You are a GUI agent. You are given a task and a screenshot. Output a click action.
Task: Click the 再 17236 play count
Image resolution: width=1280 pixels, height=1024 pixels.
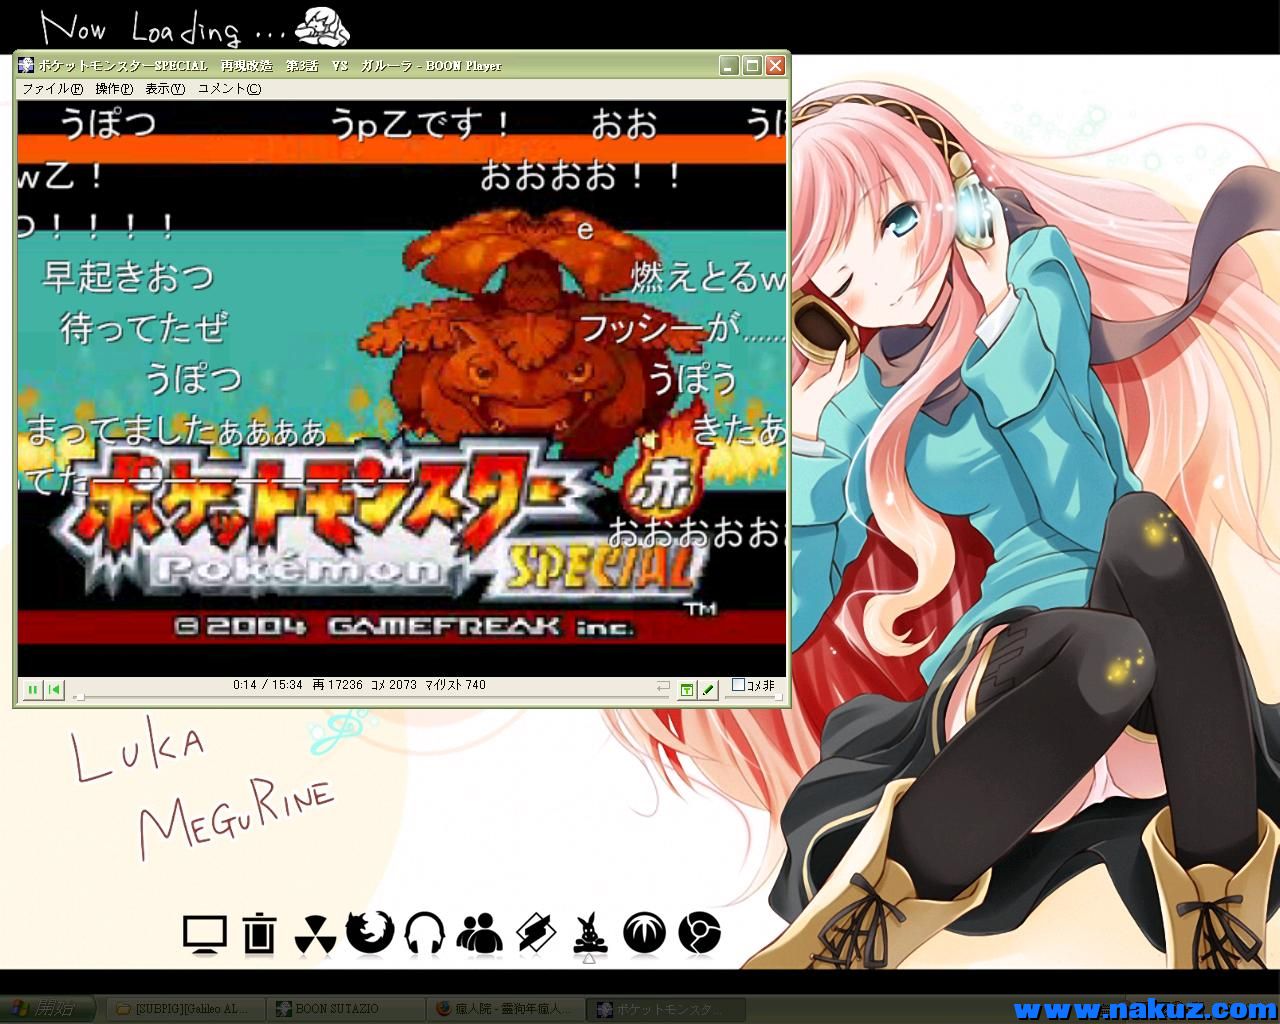(337, 685)
